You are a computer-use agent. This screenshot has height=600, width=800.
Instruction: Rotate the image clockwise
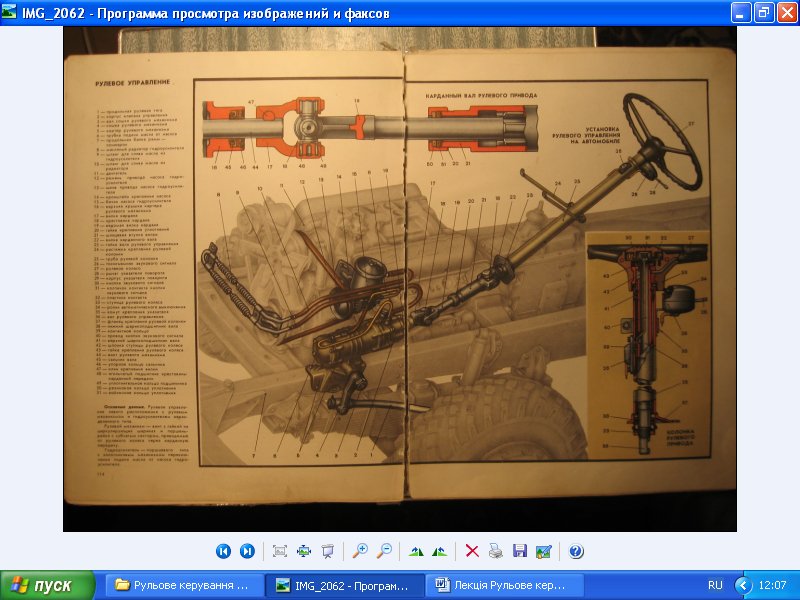416,551
